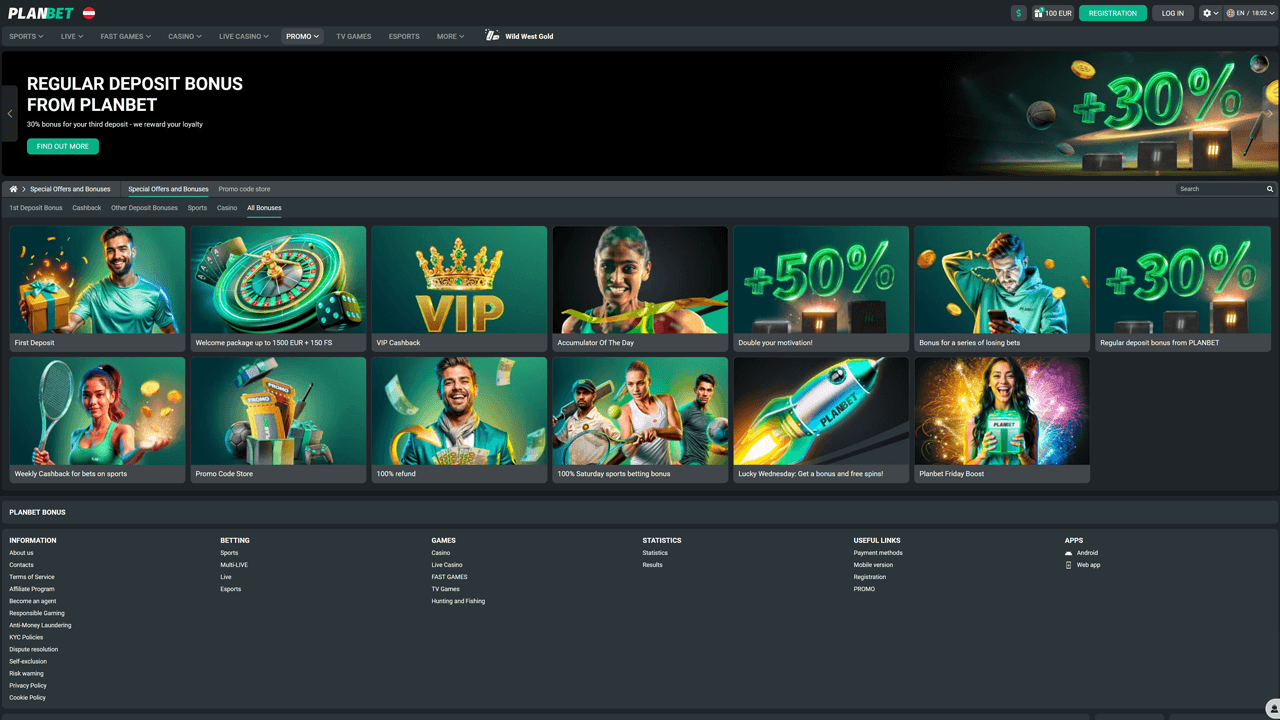
Task: Select the All Bonuses filter
Action: (264, 208)
